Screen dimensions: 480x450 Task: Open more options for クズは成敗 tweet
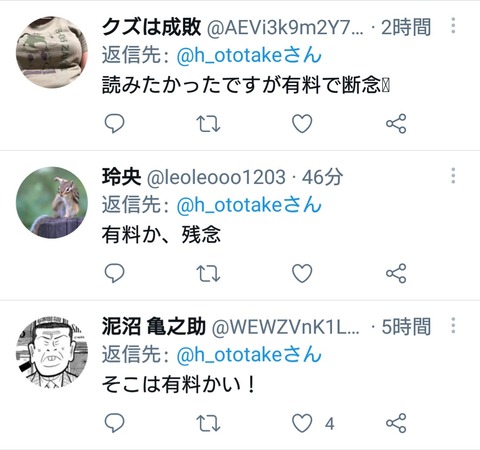click(x=453, y=25)
